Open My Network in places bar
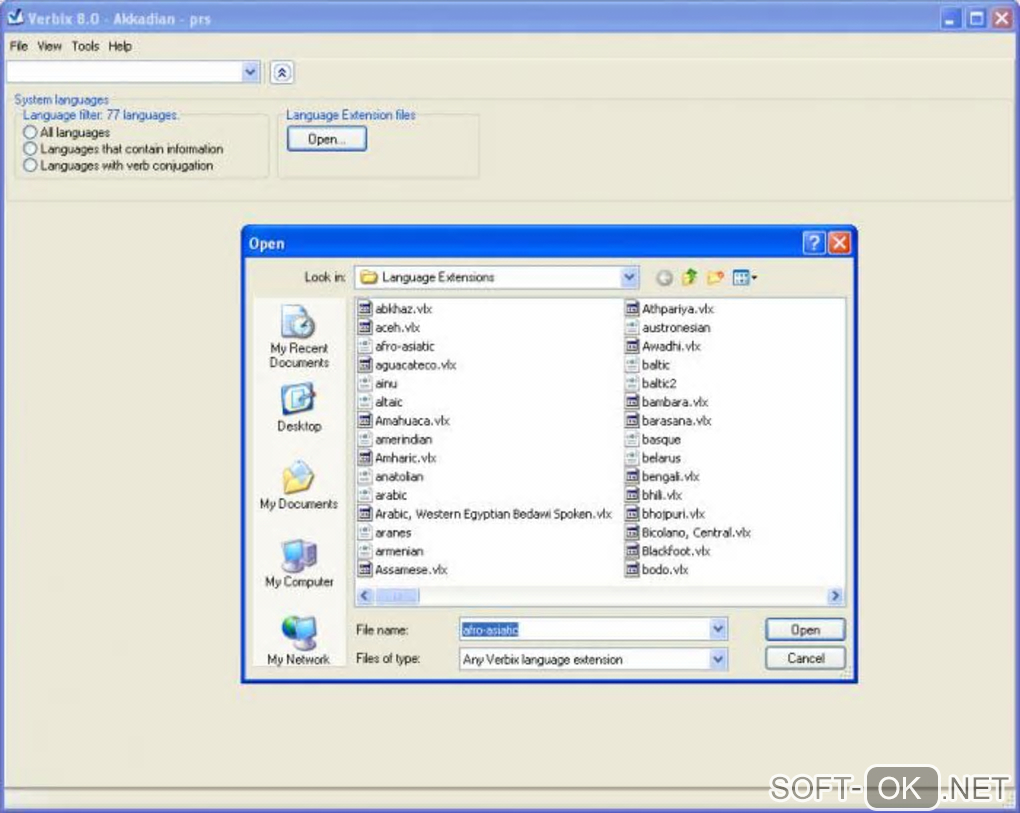Image resolution: width=1020 pixels, height=813 pixels. (x=299, y=641)
